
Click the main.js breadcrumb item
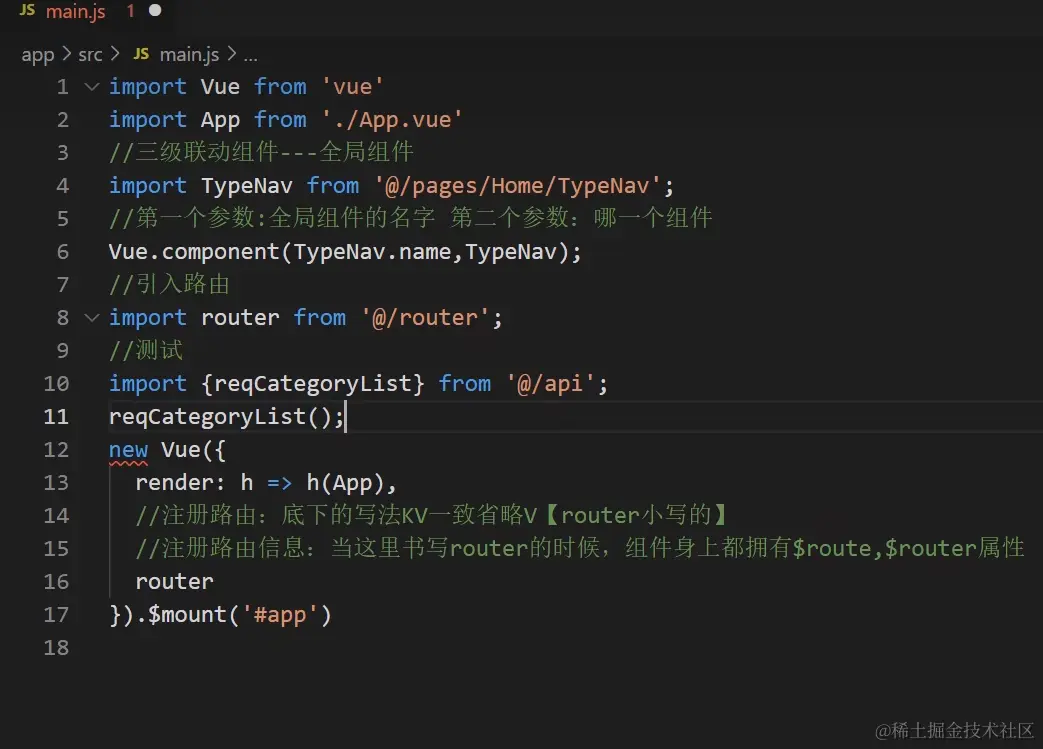click(x=189, y=55)
